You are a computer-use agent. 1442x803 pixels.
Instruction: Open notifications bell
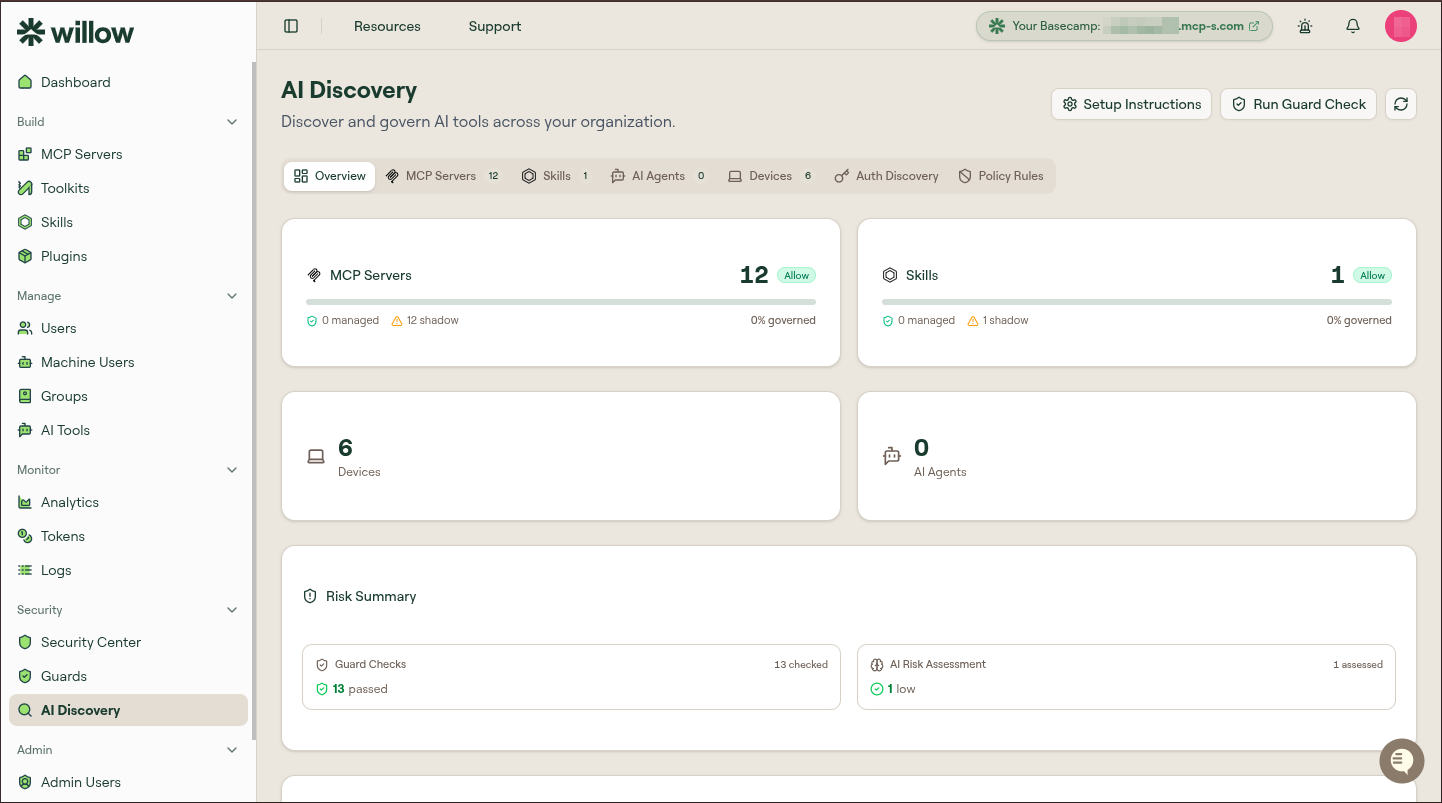click(x=1353, y=26)
